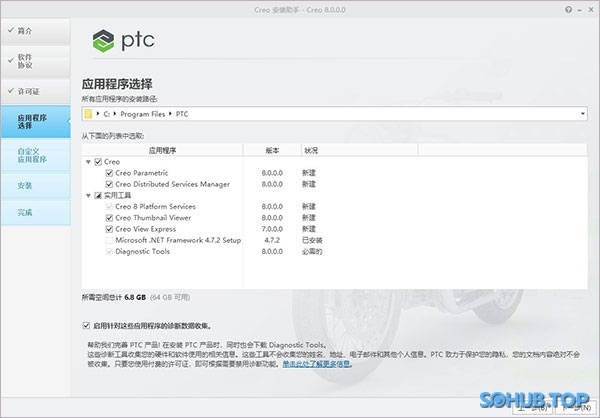Click the arrow before Program Files
Screen dimensions: 600x418
[x=115, y=114]
